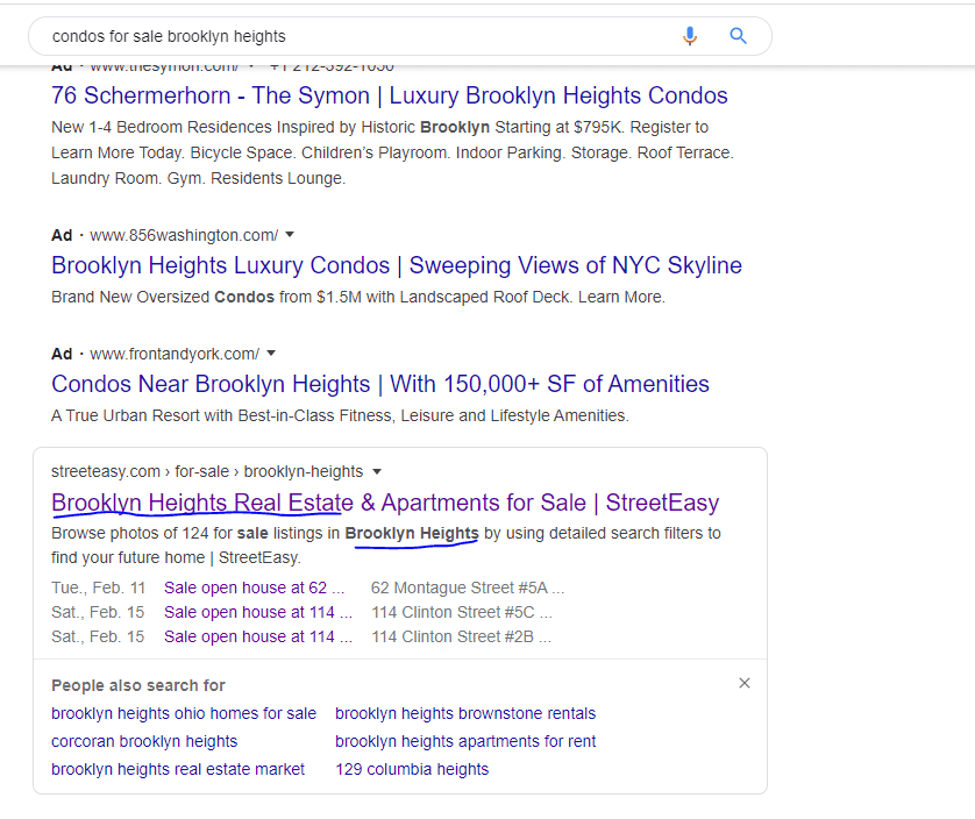This screenshot has width=975, height=819.
Task: Click Browse photos of 124 for sale snippet
Action: point(386,545)
